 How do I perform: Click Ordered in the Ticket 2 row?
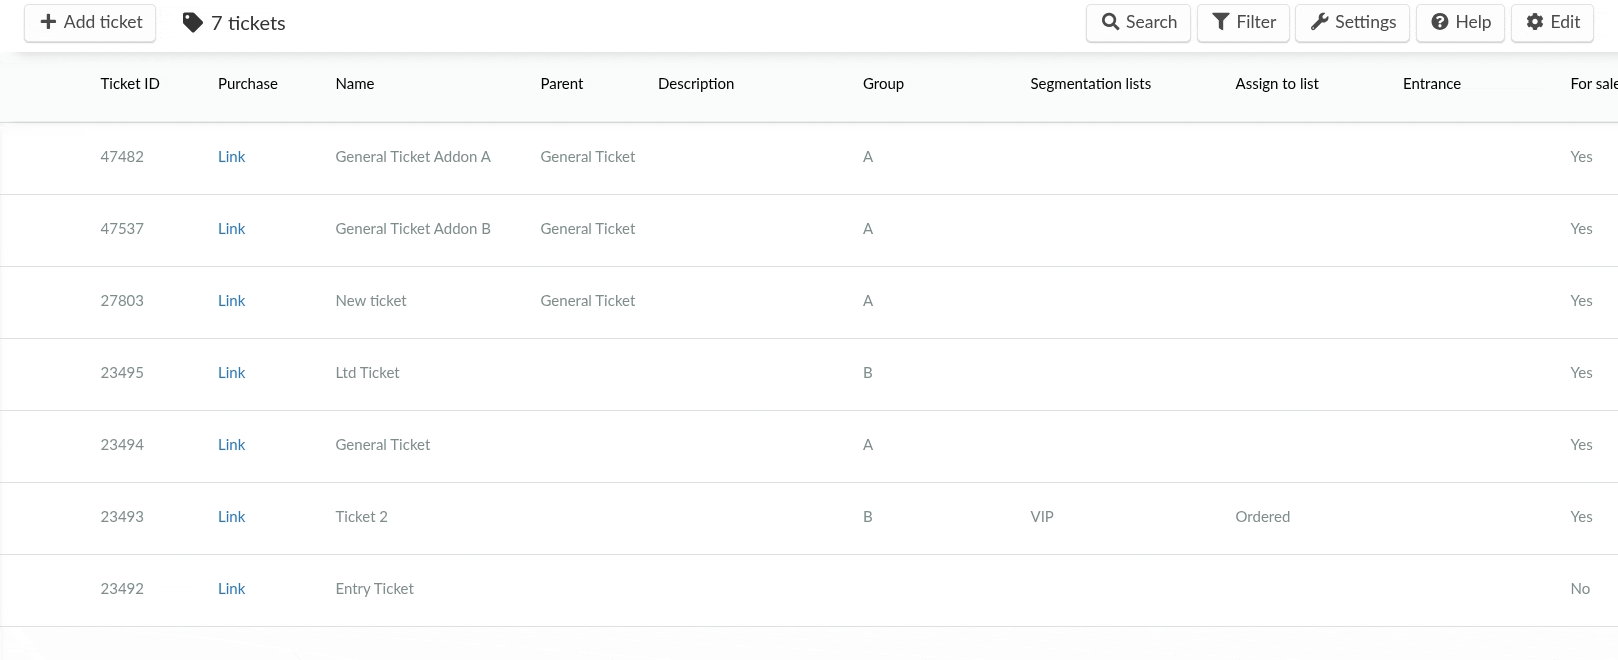[x=1263, y=517]
